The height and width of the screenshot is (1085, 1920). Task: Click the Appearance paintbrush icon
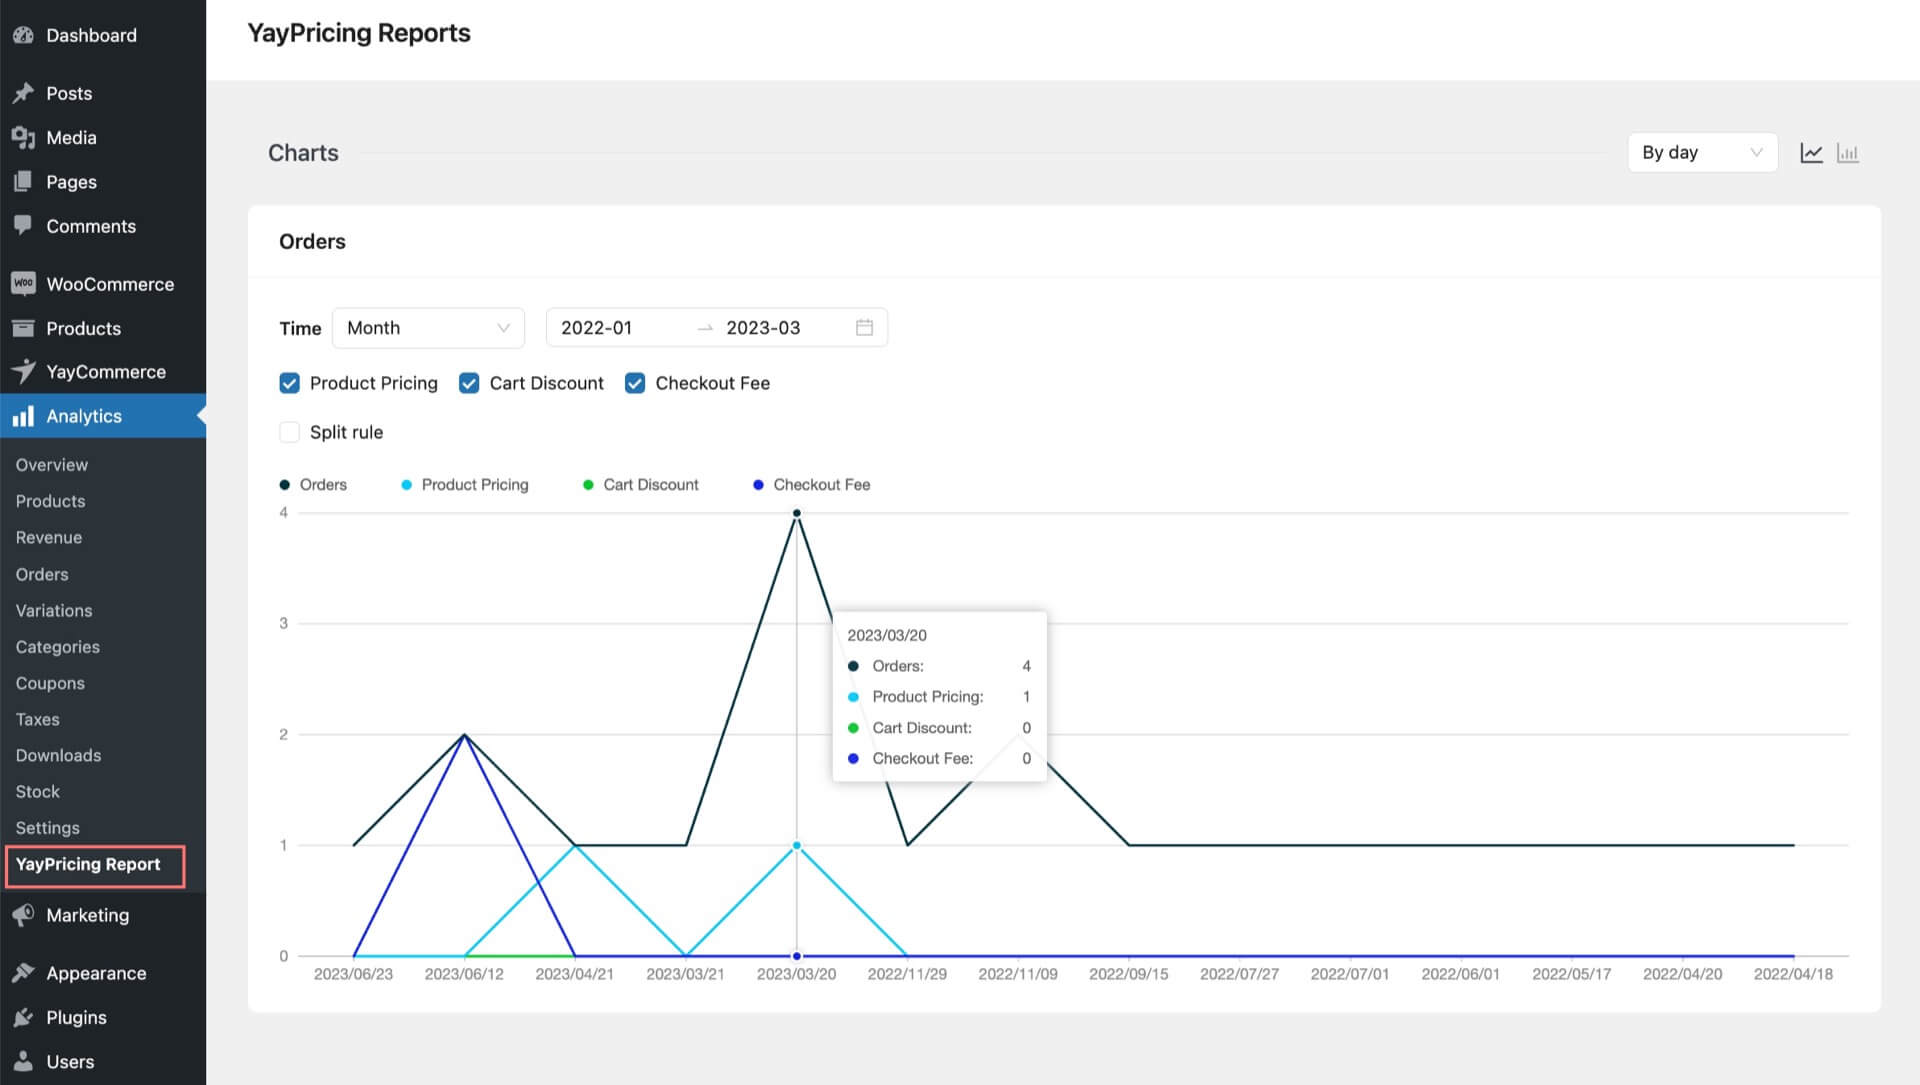tap(23, 973)
